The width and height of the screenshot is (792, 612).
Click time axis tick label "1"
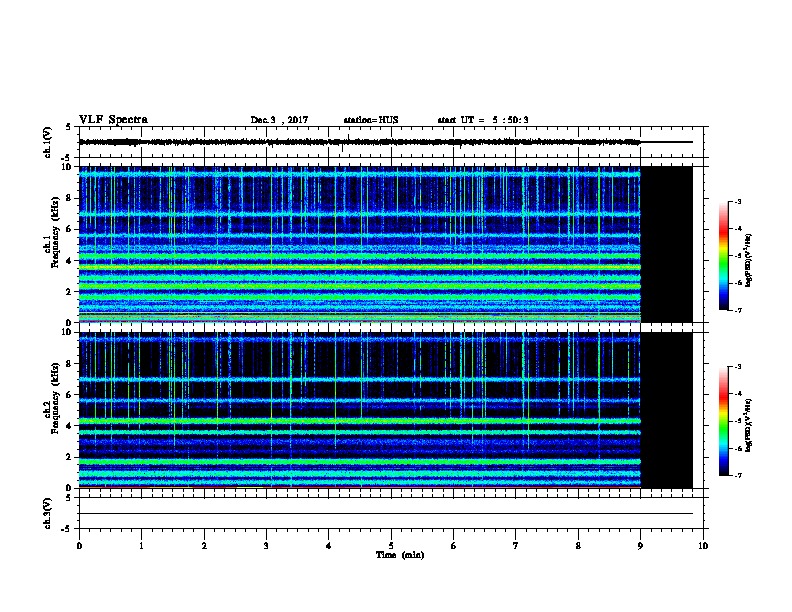141,546
